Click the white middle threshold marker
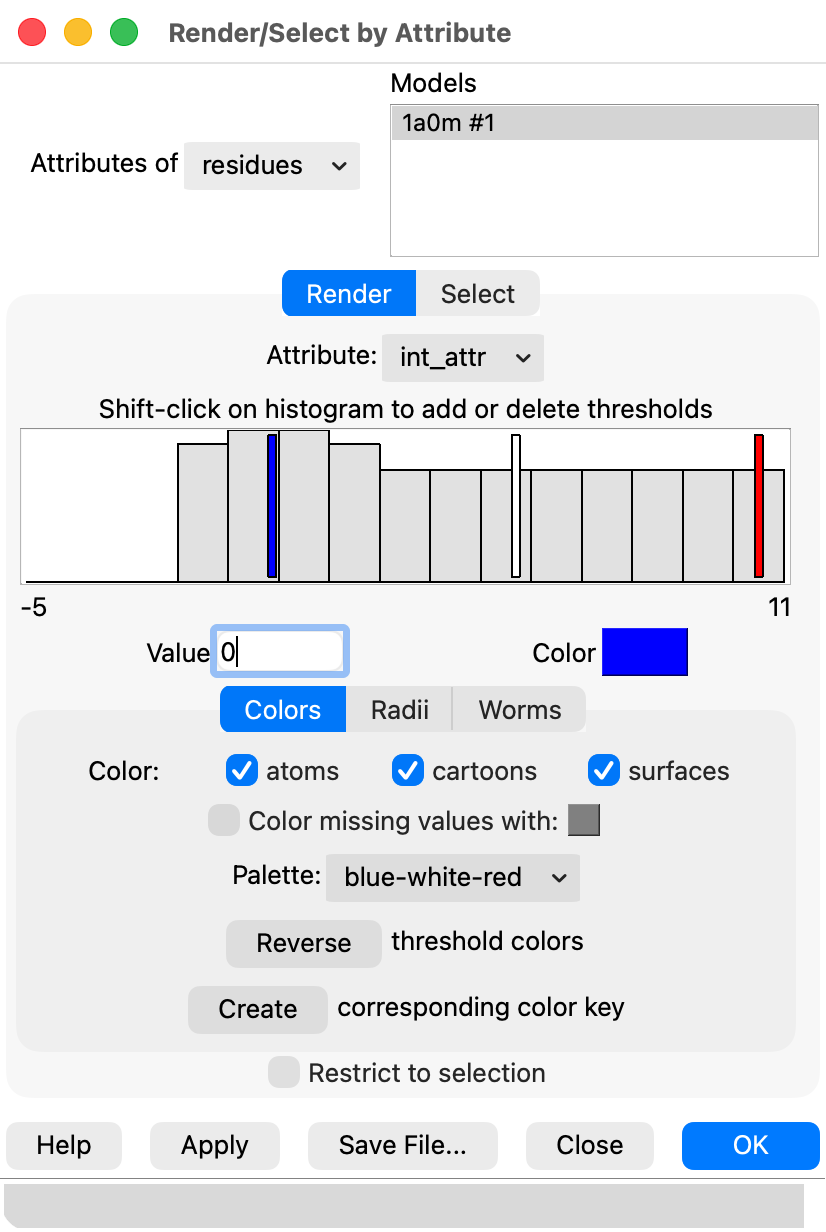This screenshot has height=1232, width=826. (x=516, y=506)
